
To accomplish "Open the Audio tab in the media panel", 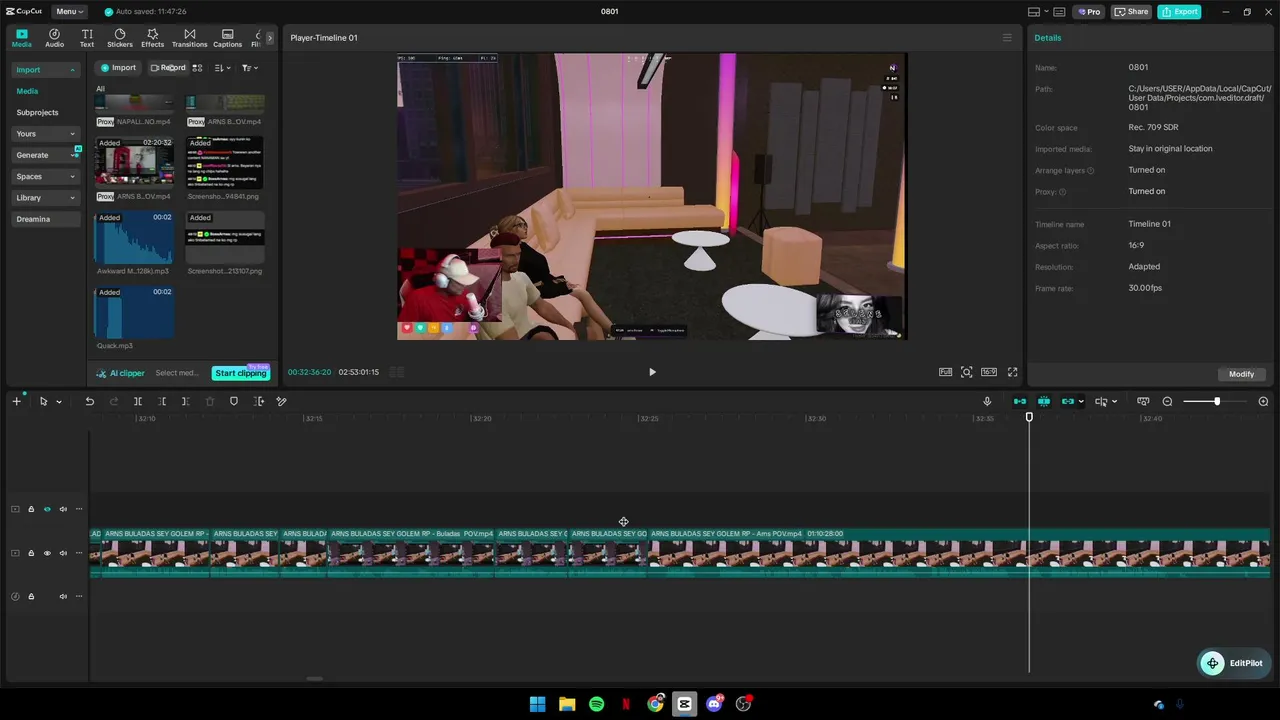I will (x=54, y=38).
